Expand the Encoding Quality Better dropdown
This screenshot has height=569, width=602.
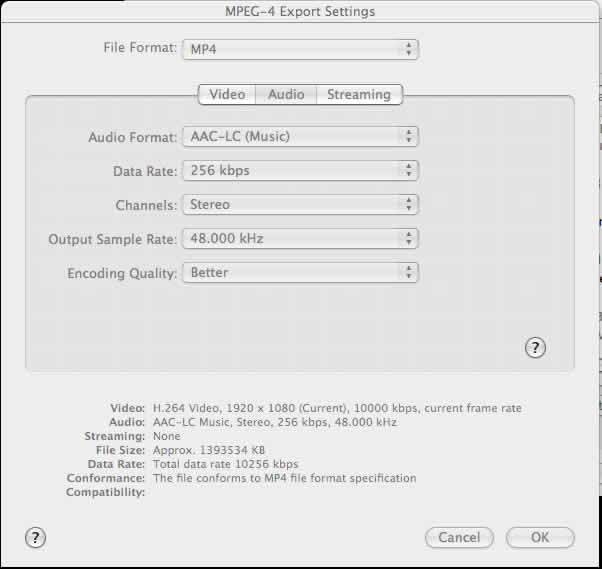pos(299,273)
